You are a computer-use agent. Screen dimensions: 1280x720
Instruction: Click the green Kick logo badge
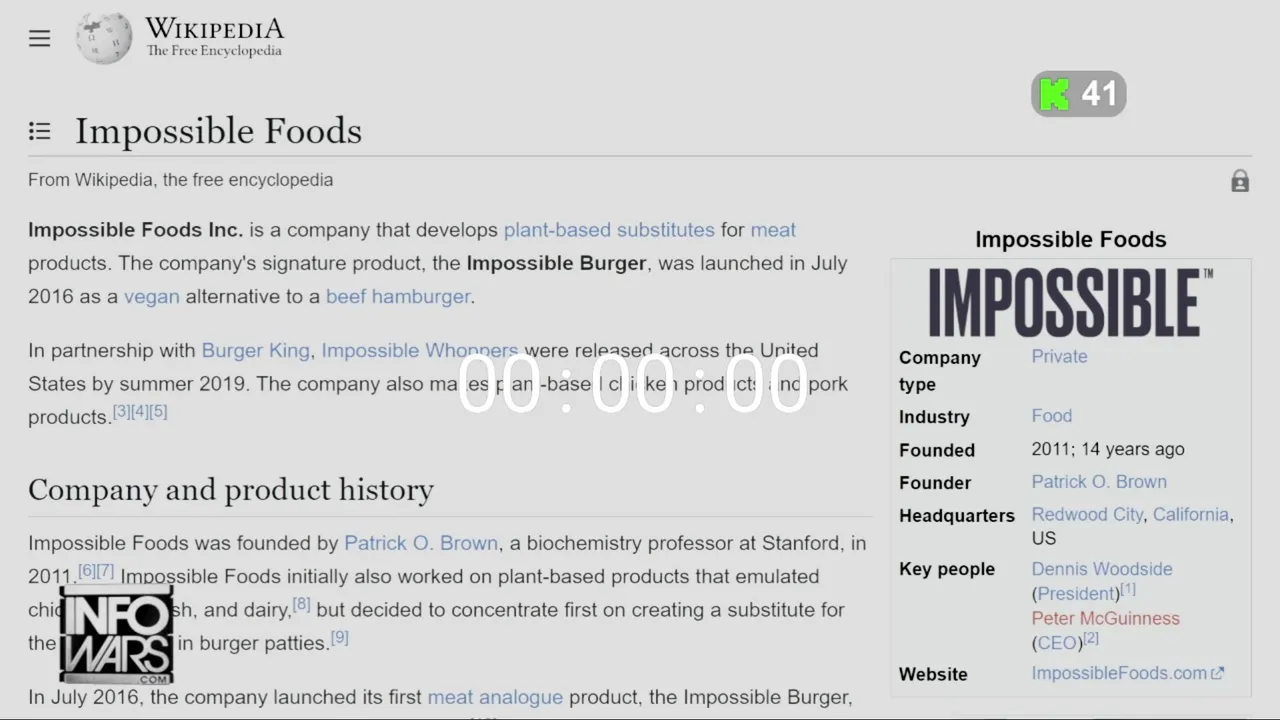click(1054, 94)
